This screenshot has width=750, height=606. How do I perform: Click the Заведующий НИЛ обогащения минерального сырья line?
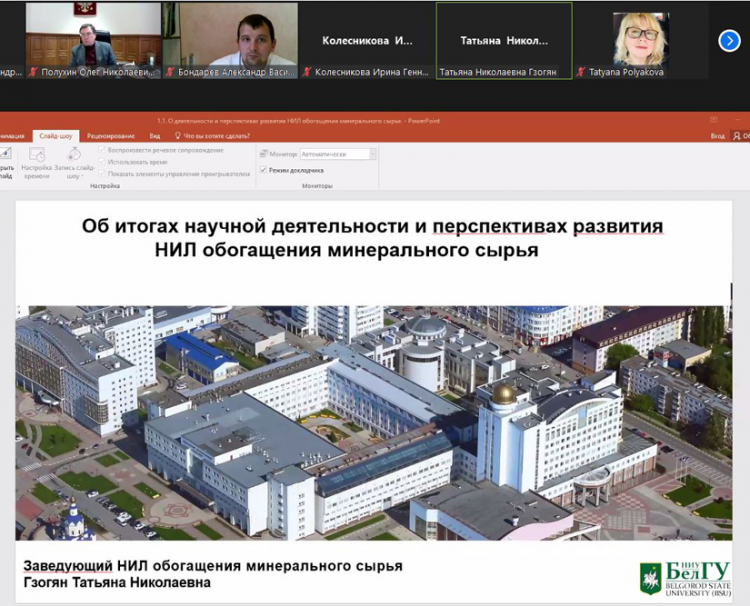pyautogui.click(x=213, y=566)
